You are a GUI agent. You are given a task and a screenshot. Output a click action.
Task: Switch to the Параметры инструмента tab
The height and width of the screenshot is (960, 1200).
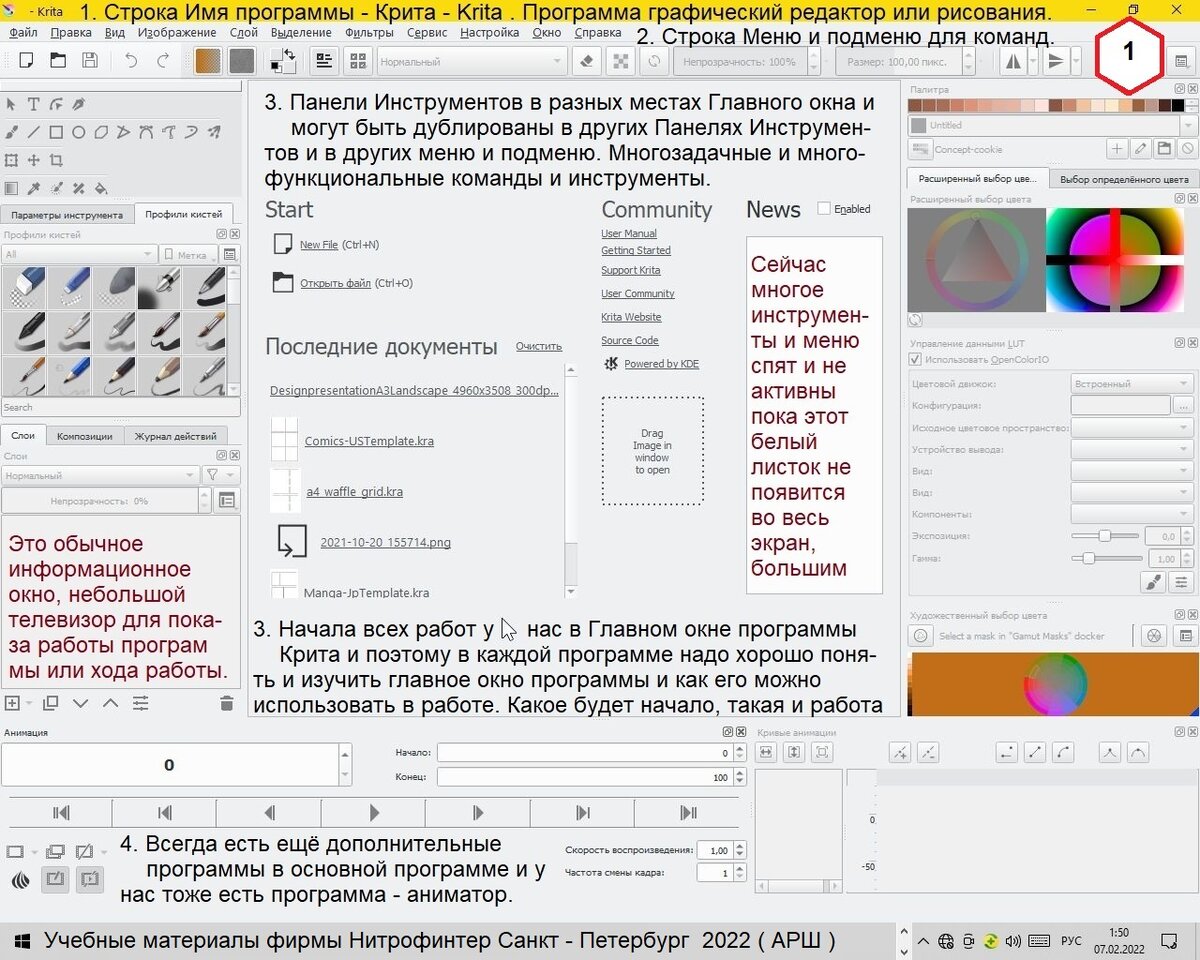coord(67,214)
